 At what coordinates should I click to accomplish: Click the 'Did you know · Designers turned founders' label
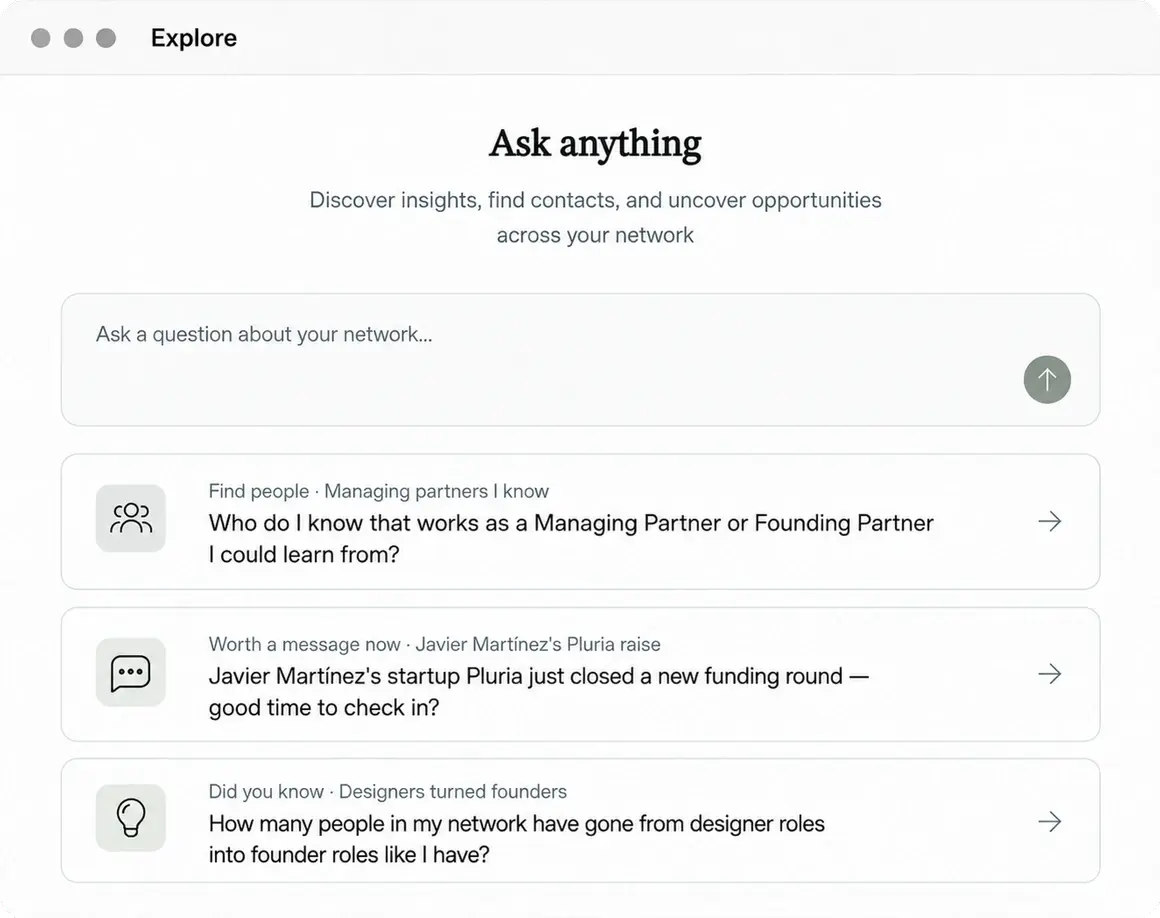387,792
